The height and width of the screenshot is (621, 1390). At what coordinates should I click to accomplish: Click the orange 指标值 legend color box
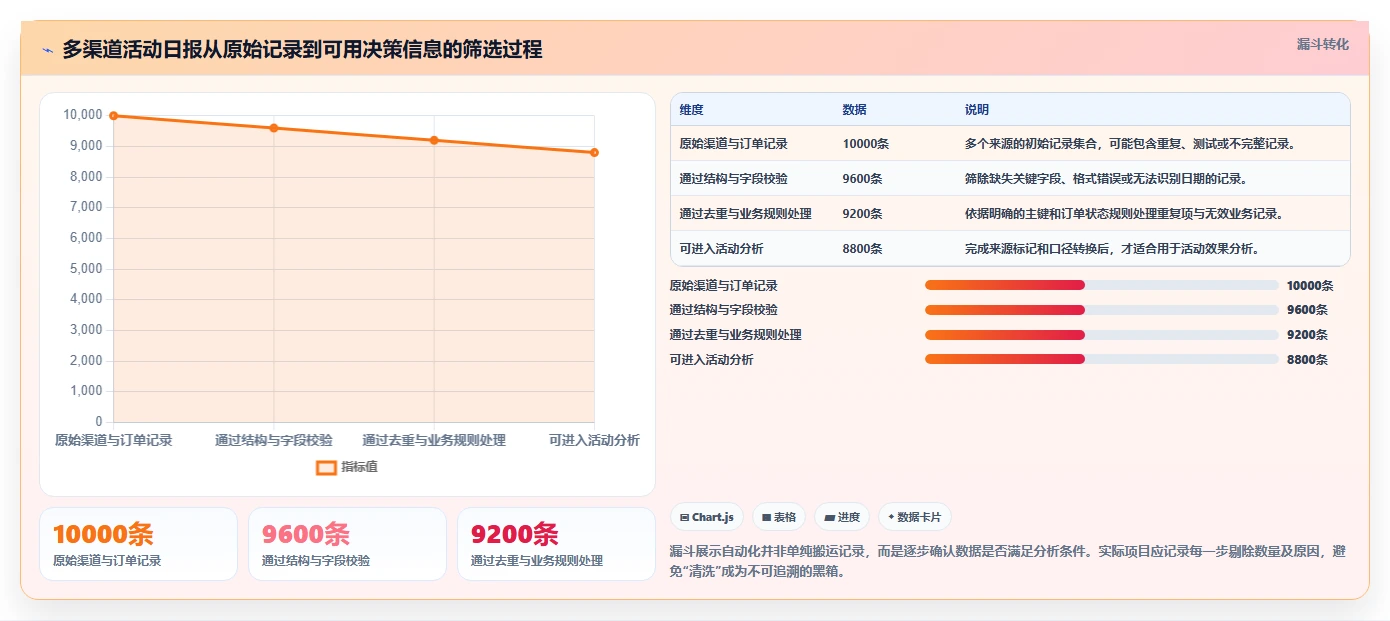coord(326,467)
